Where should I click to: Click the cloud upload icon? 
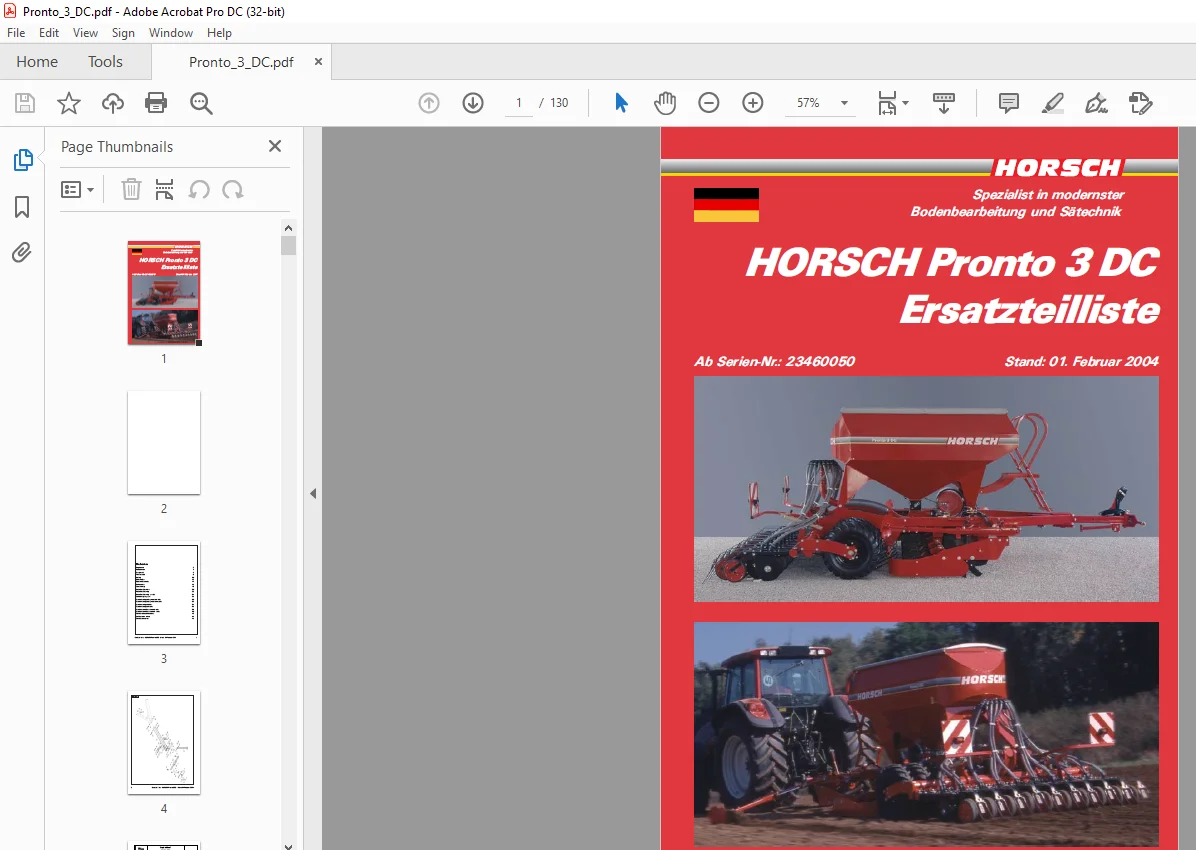coord(113,103)
